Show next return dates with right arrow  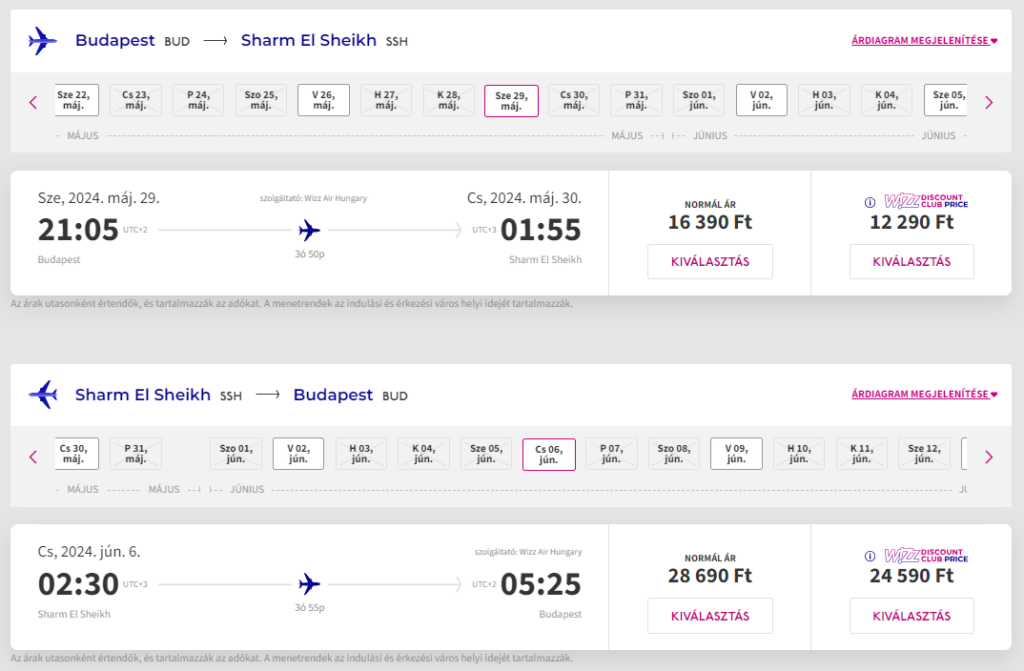coord(989,457)
